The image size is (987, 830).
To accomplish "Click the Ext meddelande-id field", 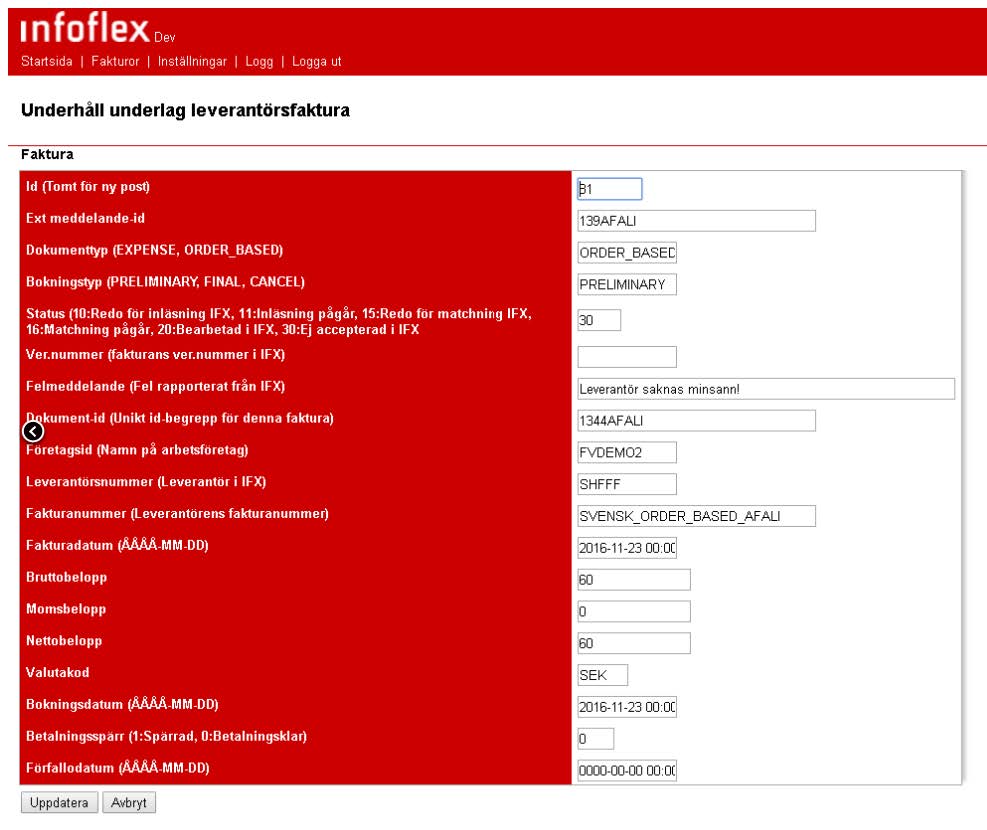I will [x=696, y=221].
